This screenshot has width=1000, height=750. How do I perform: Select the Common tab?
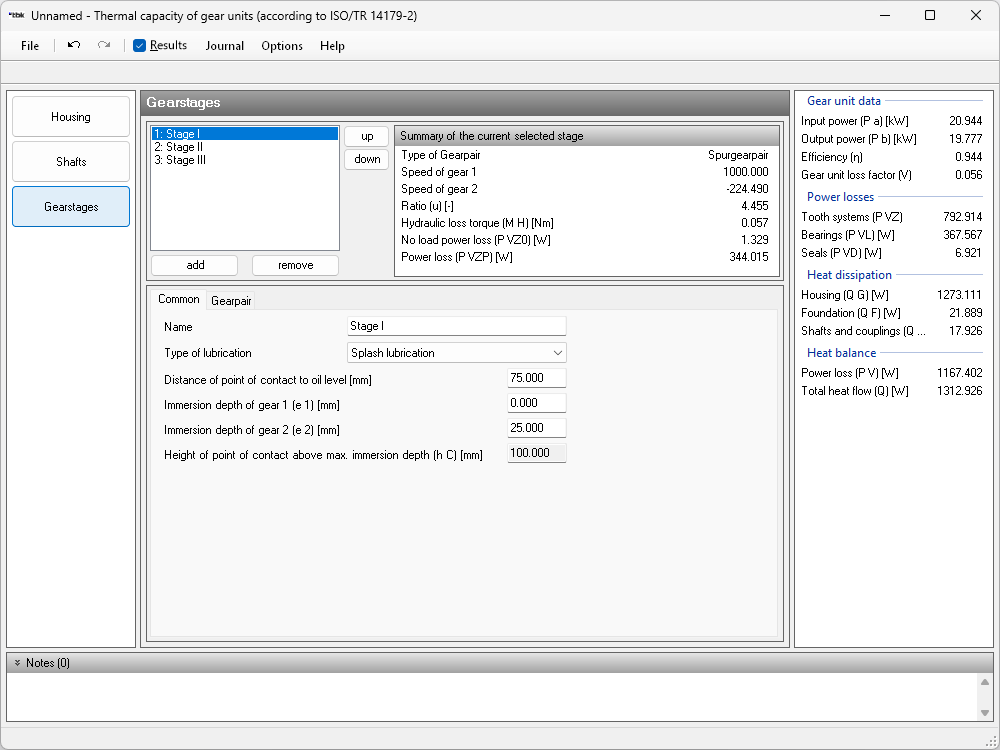[179, 299]
